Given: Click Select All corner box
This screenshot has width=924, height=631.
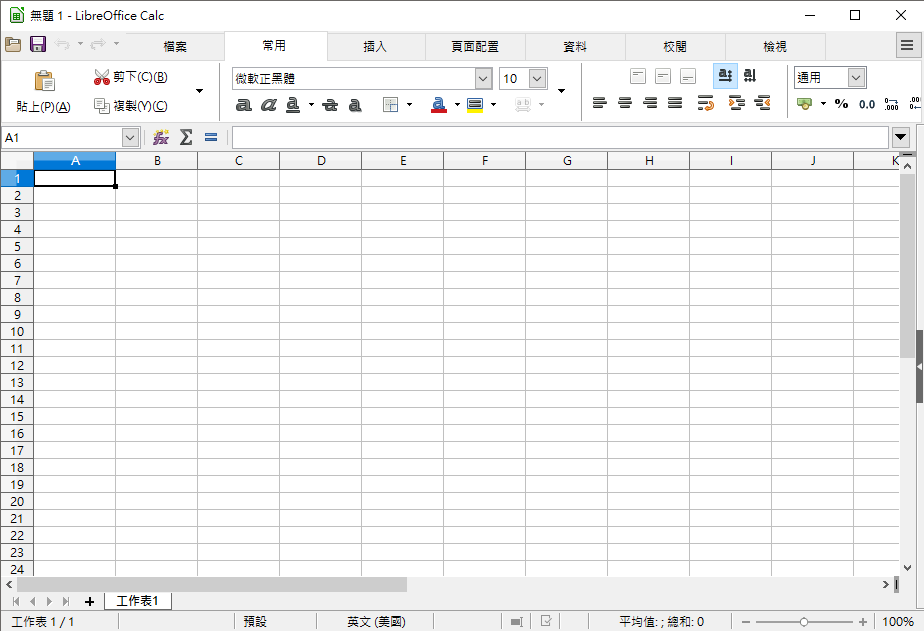Looking at the screenshot, I should 17,160.
